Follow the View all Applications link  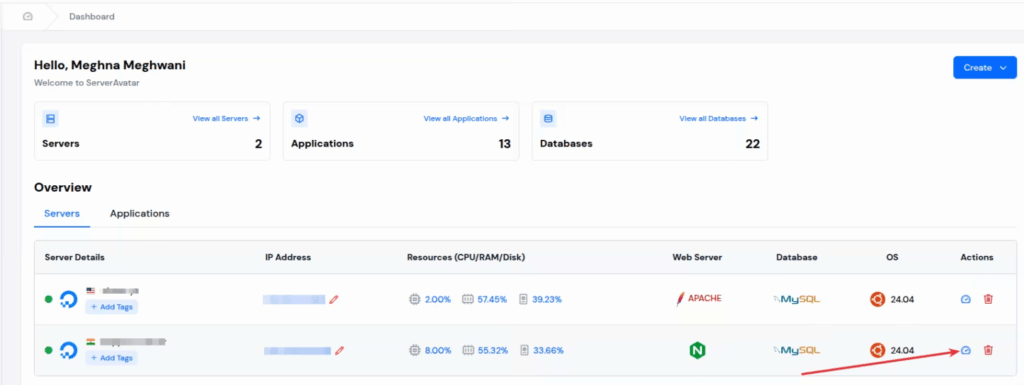click(x=466, y=119)
